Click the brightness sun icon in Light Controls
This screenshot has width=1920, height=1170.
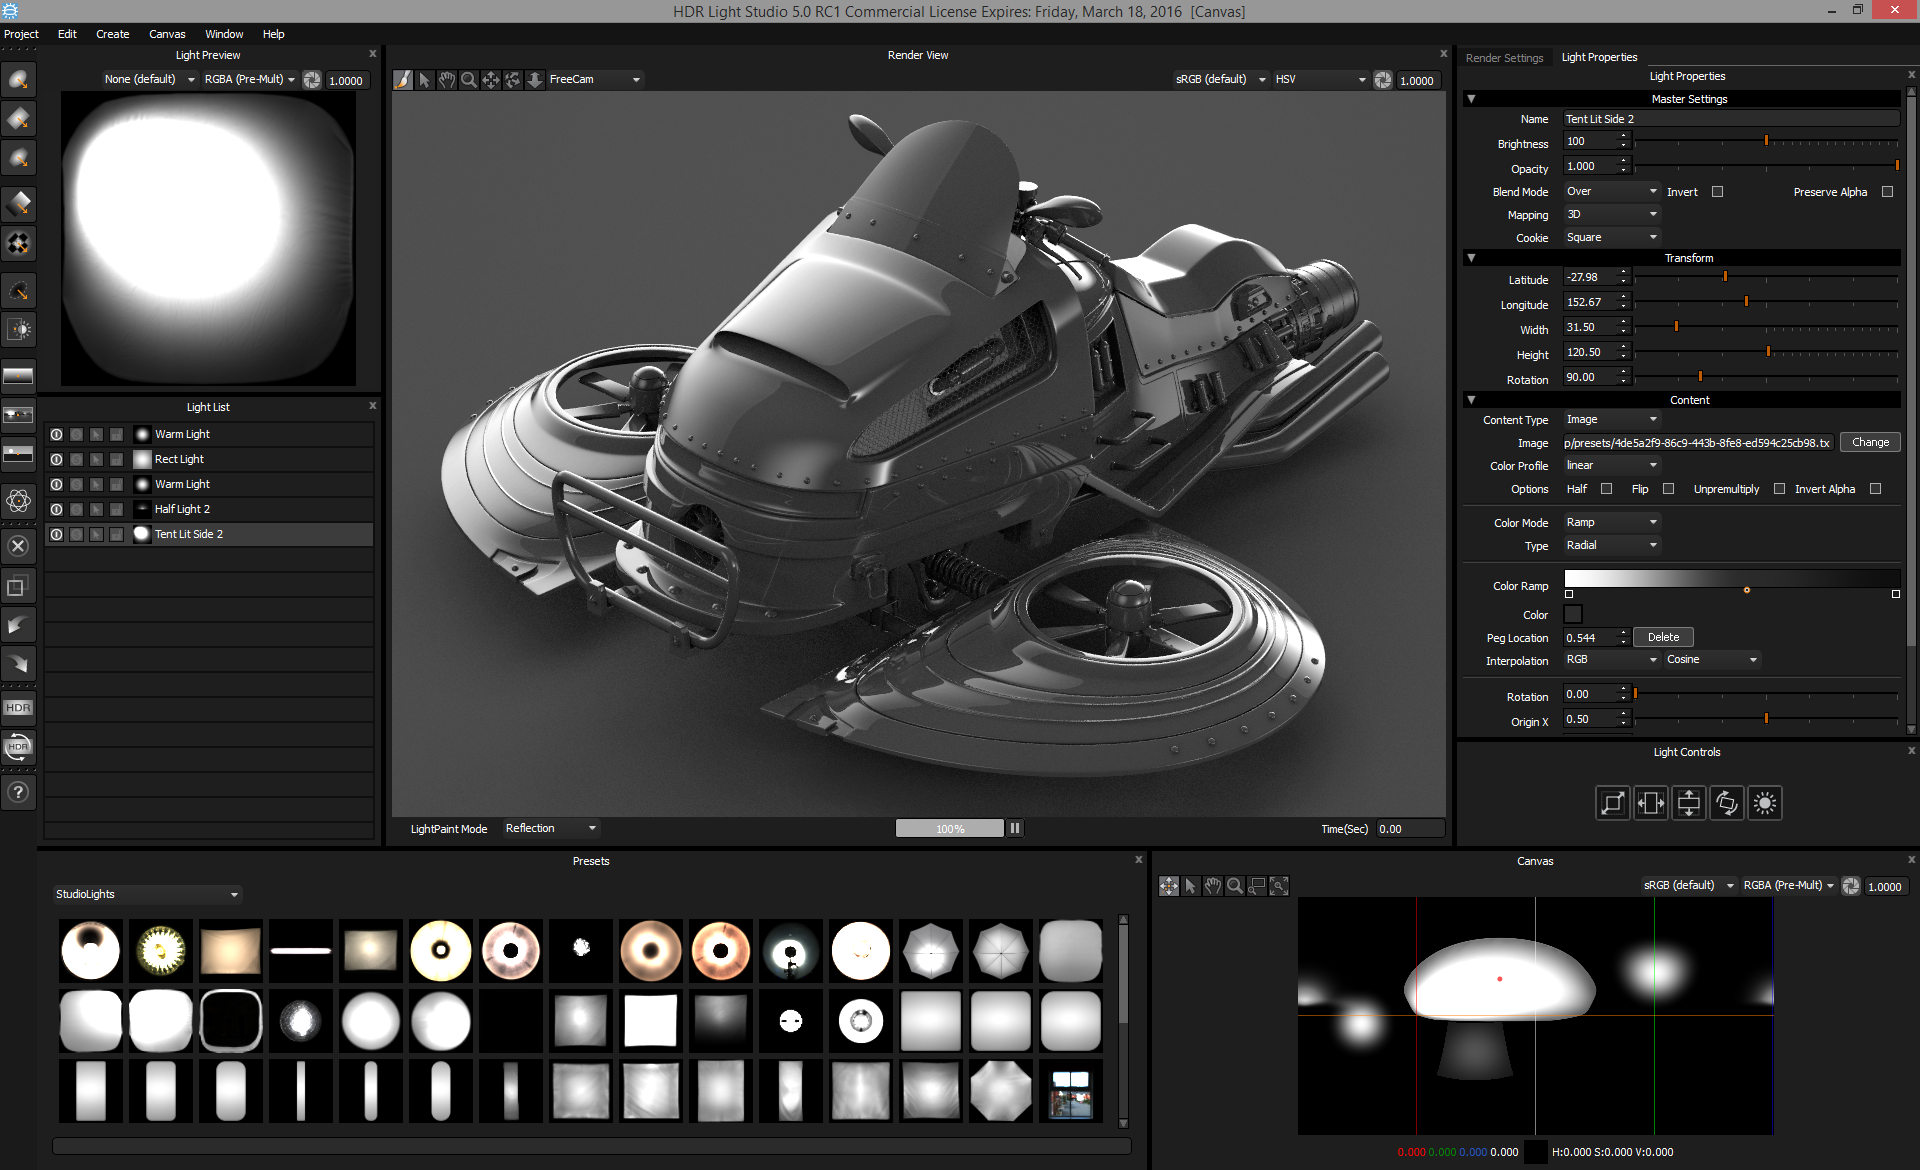point(1765,803)
